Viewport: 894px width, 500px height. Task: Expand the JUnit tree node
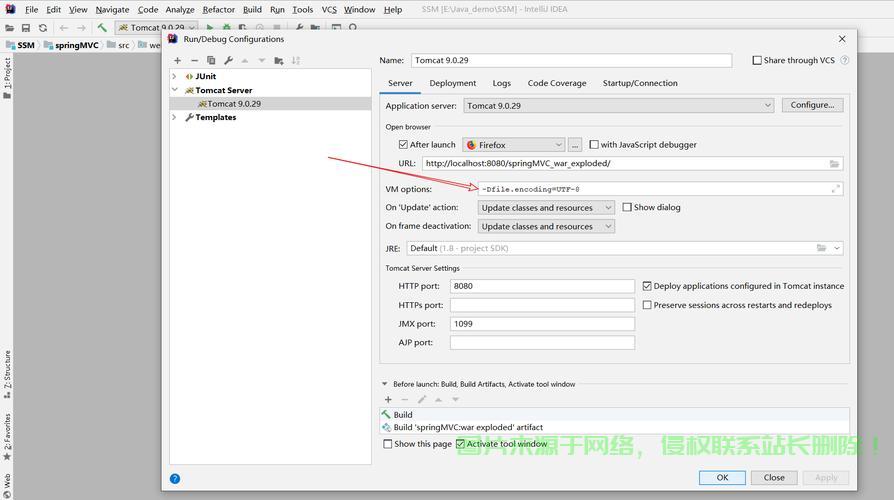pyautogui.click(x=174, y=76)
